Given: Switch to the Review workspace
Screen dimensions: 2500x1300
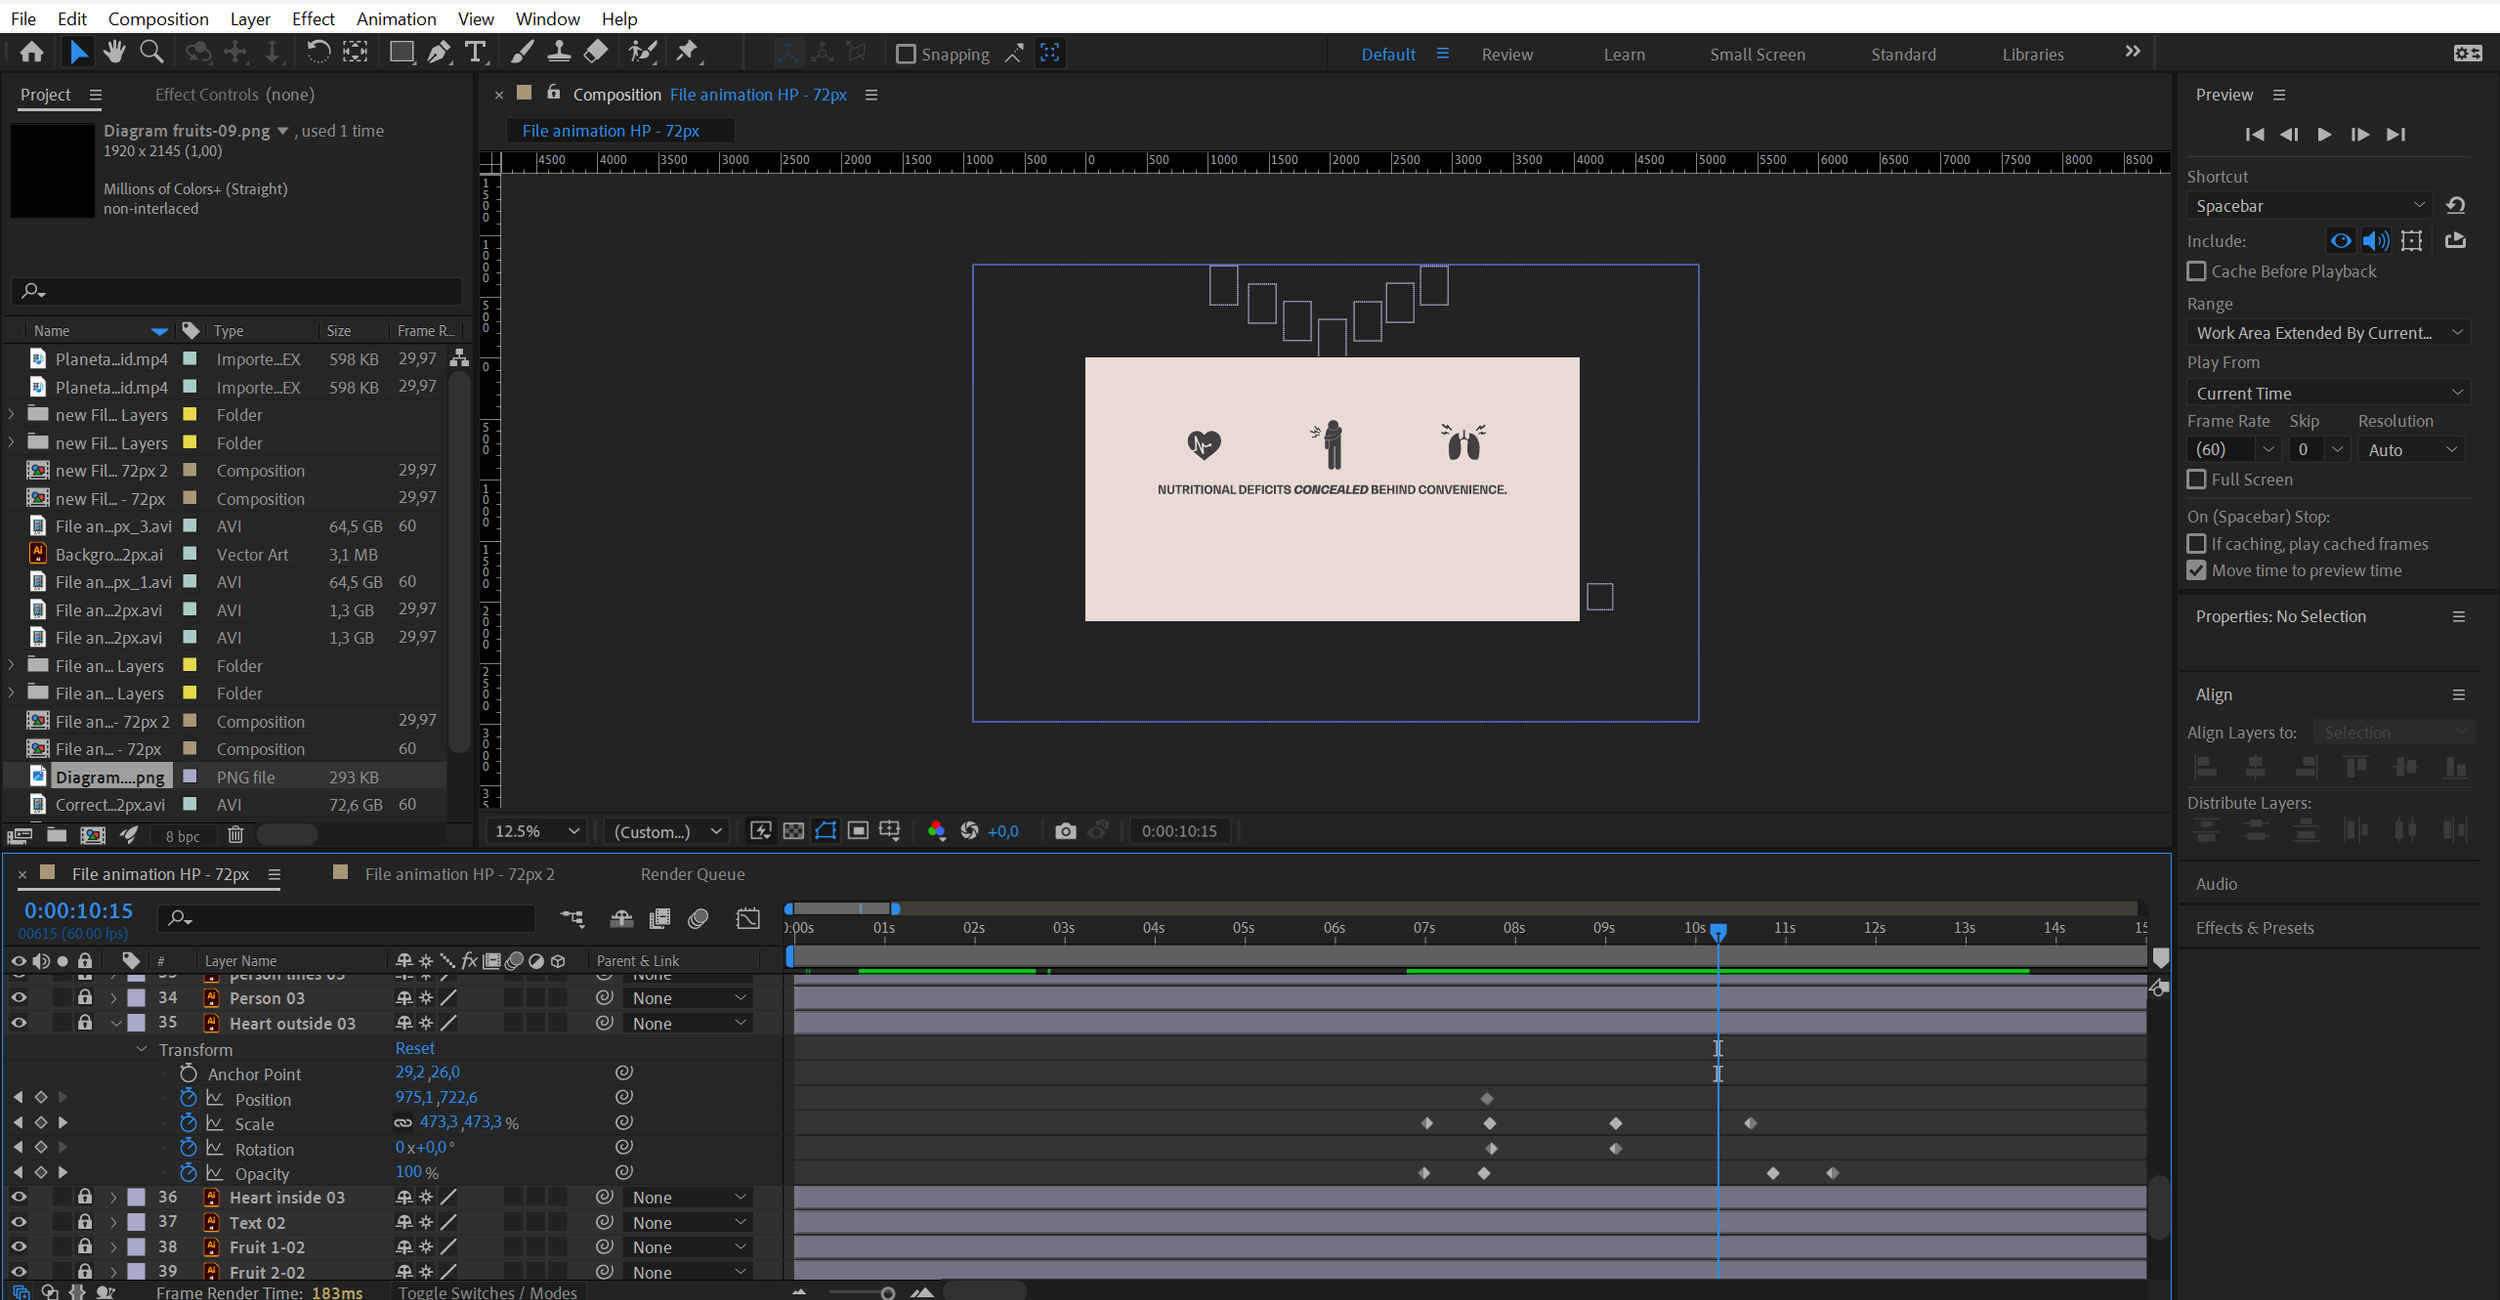Looking at the screenshot, I should click(x=1506, y=54).
